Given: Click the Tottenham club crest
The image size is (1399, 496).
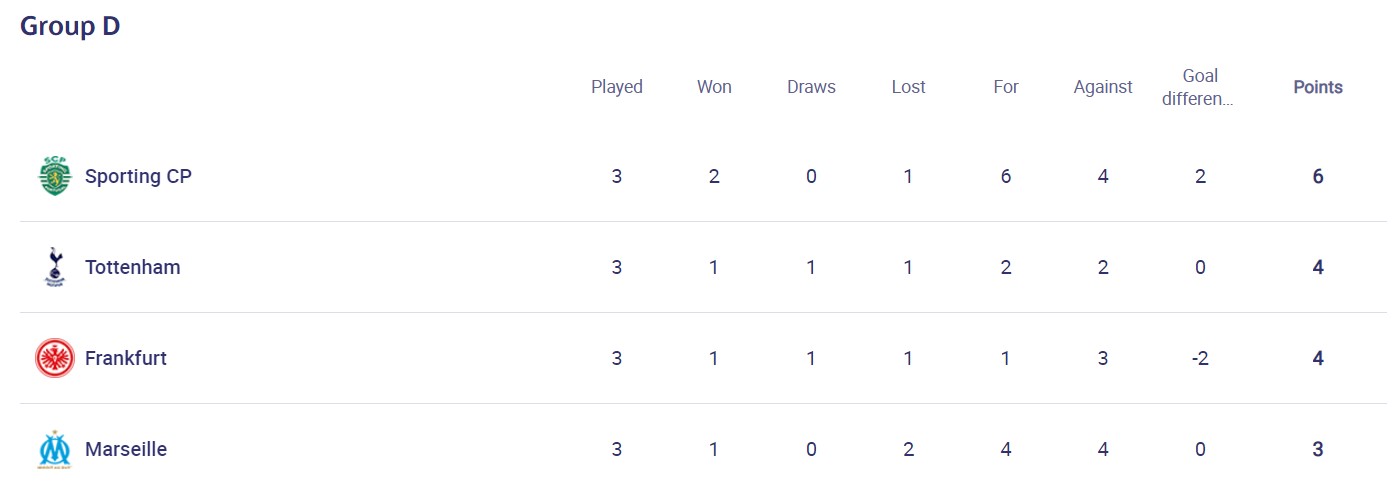Looking at the screenshot, I should pyautogui.click(x=55, y=267).
